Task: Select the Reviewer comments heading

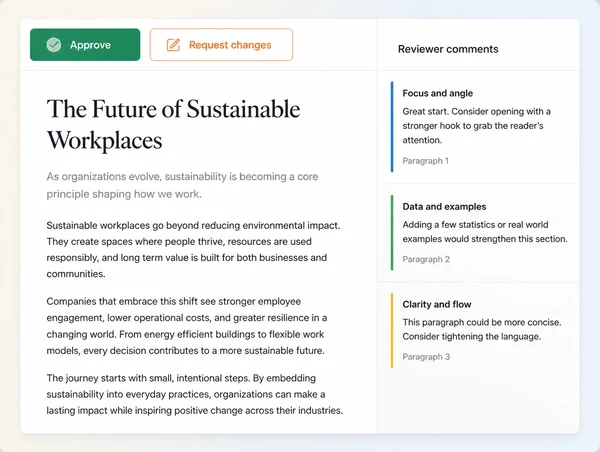Action: point(448,49)
